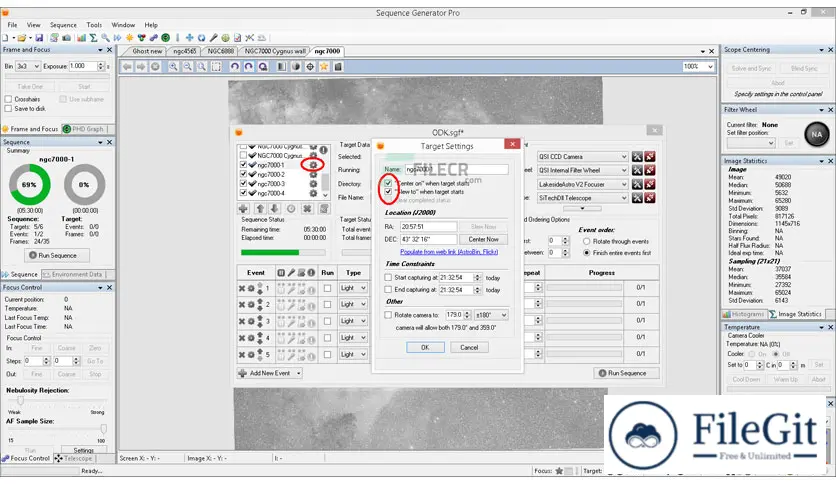Tick Run checkbox for event 1

pyautogui.click(x=327, y=288)
